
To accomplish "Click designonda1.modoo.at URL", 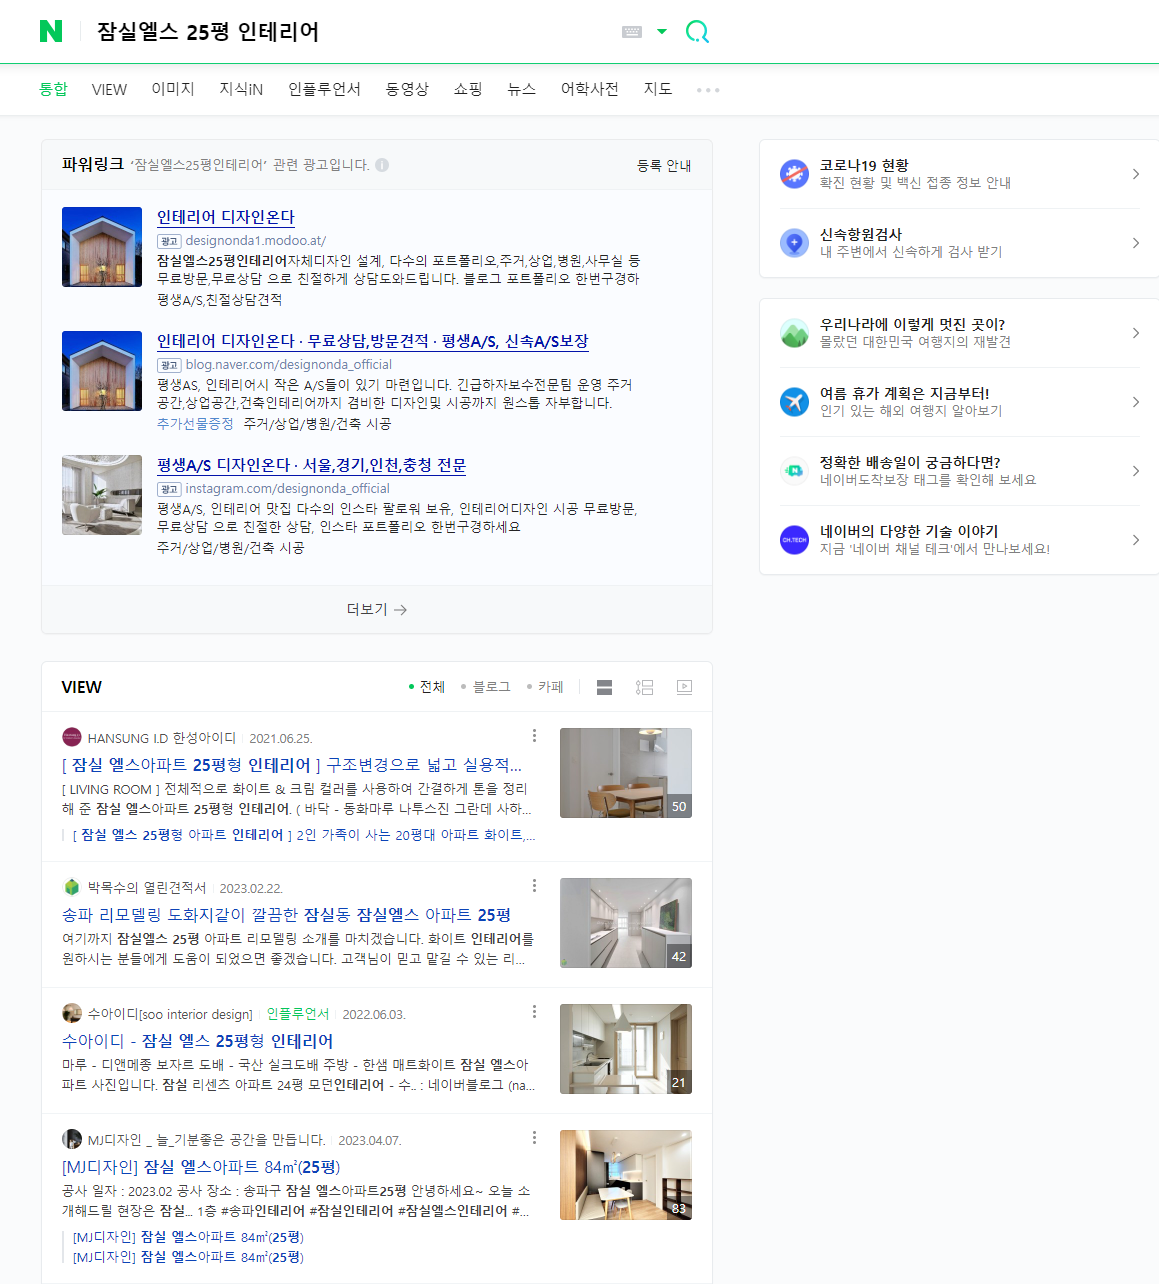I will pyautogui.click(x=255, y=240).
